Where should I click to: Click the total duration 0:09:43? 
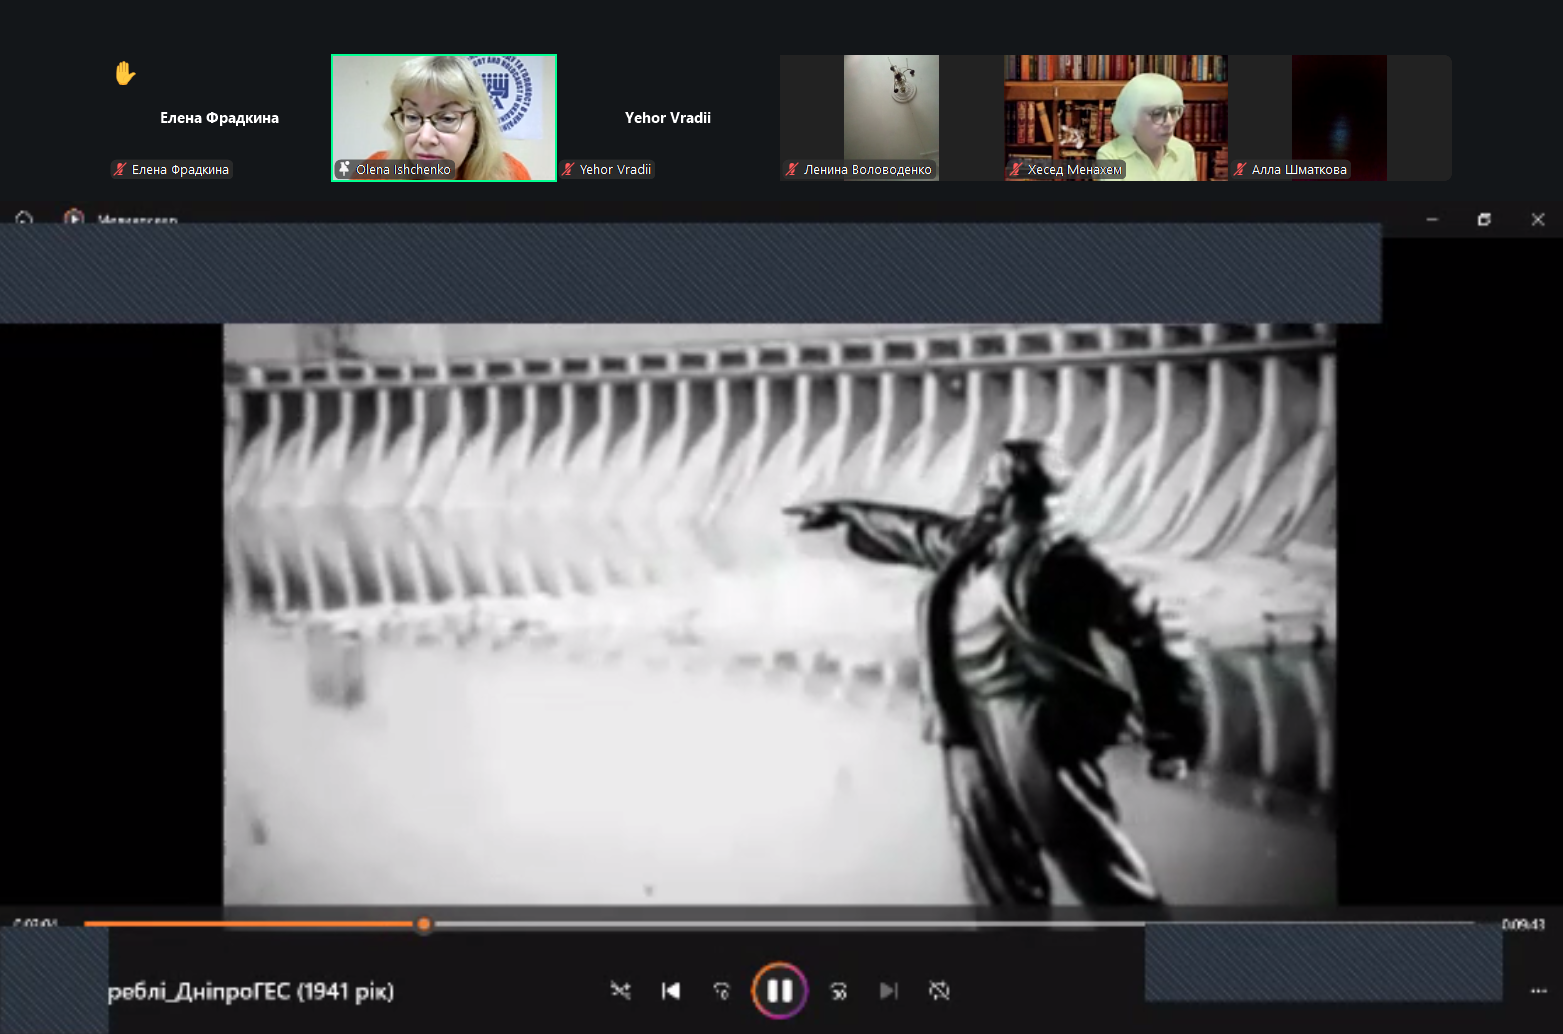(1523, 924)
